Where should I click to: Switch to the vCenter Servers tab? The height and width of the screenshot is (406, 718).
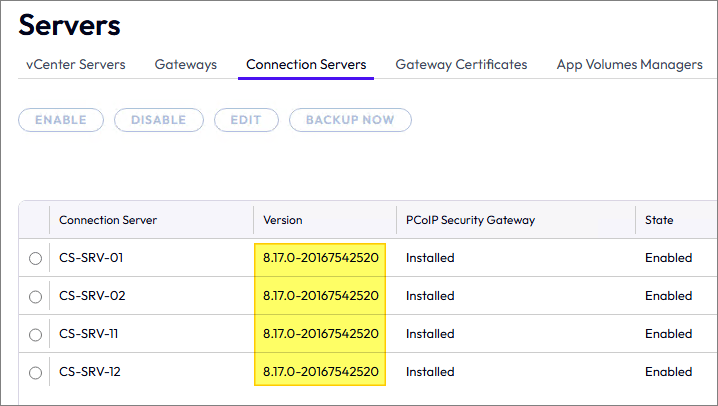(76, 65)
